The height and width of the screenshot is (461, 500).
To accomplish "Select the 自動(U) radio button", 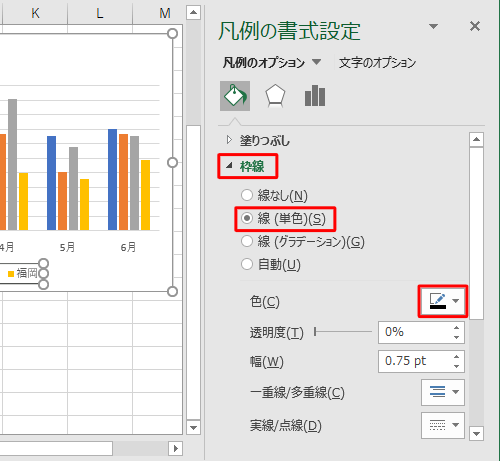I will 247,264.
